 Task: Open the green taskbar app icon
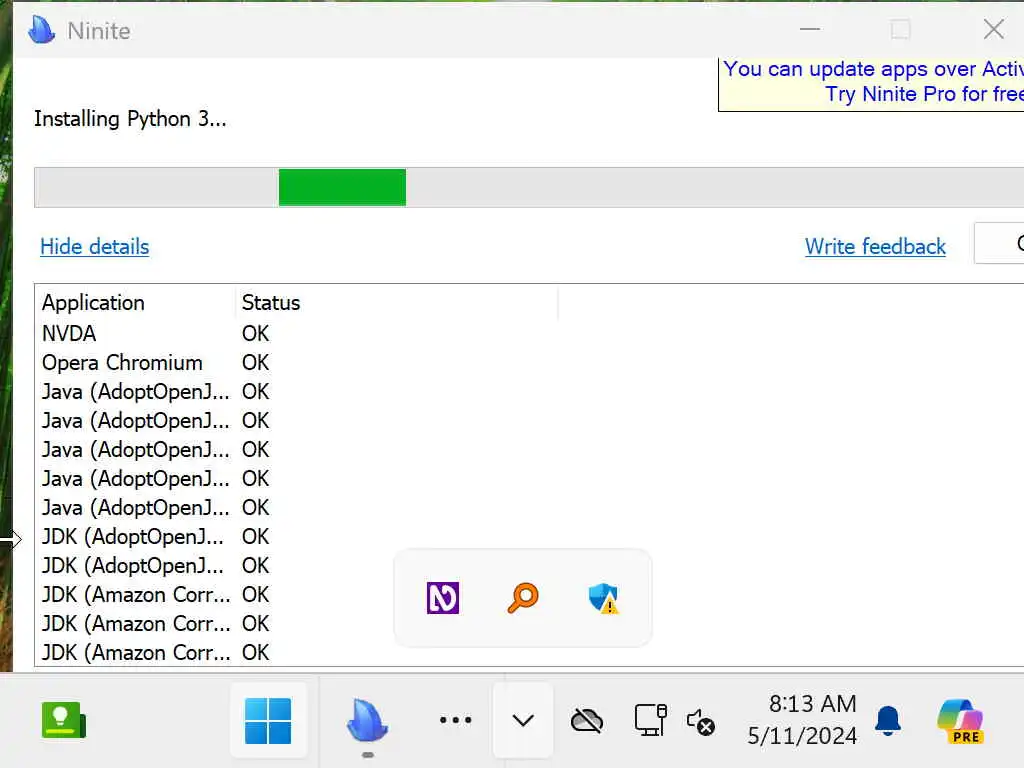pyautogui.click(x=63, y=720)
